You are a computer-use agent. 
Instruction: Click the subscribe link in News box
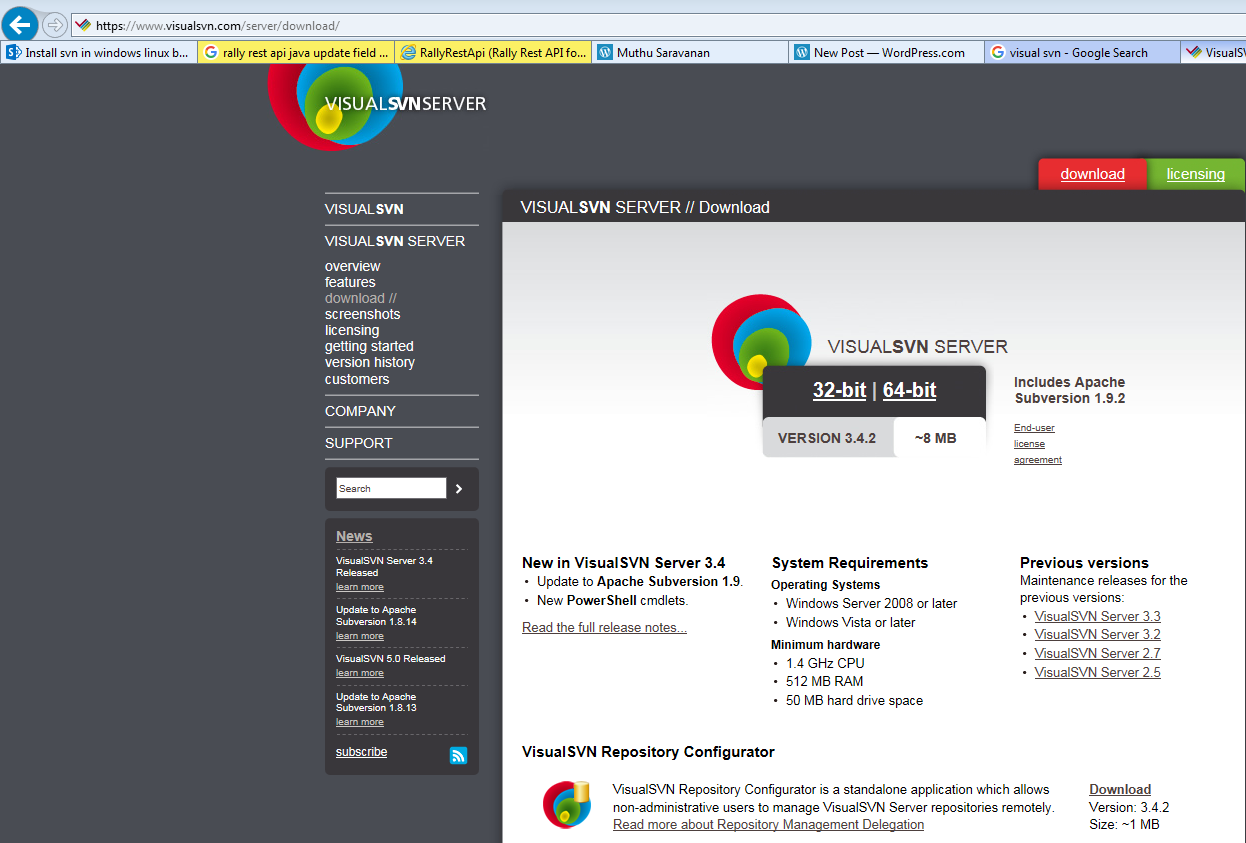361,752
